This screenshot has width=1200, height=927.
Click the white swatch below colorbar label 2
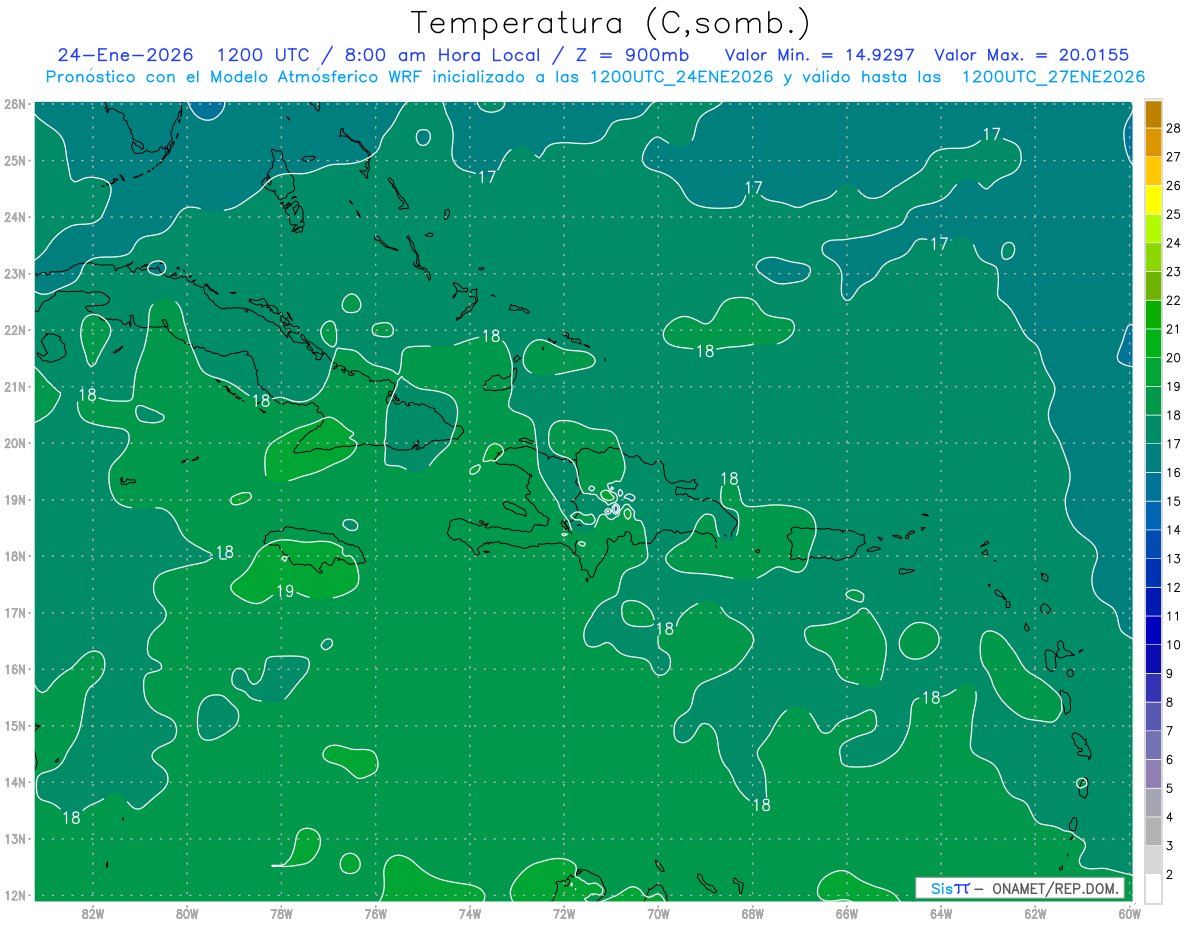[x=1153, y=889]
